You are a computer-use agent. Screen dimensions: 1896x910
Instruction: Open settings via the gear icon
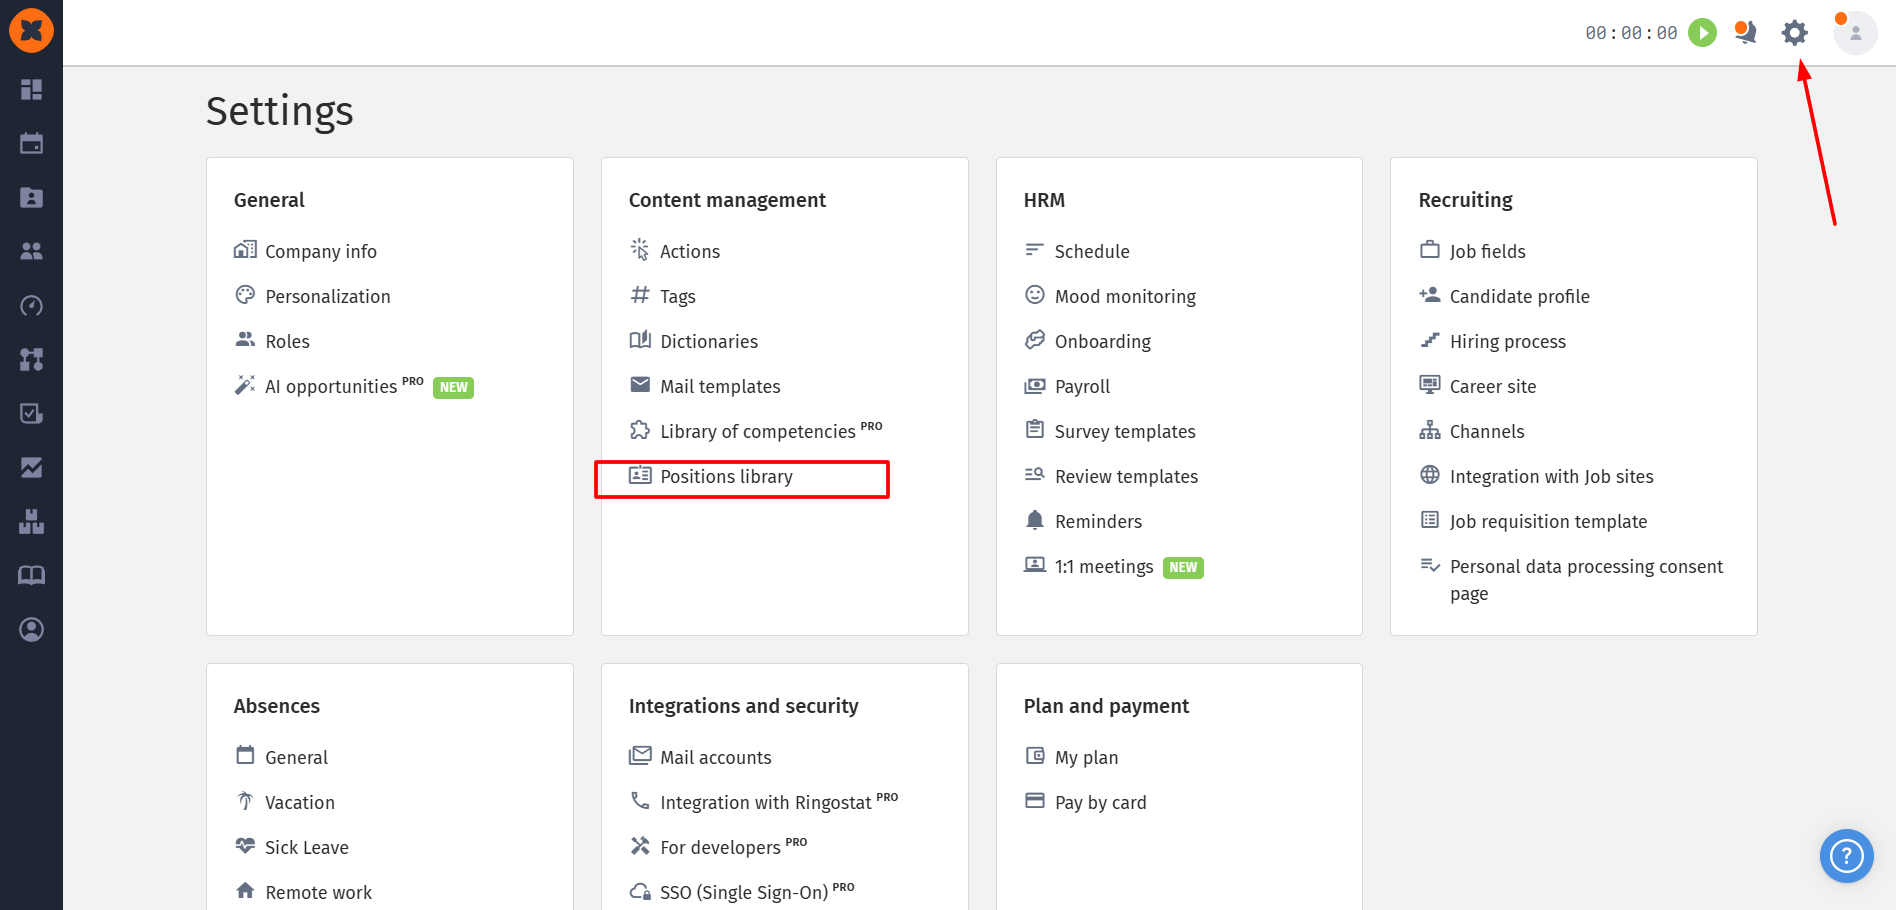[x=1794, y=33]
